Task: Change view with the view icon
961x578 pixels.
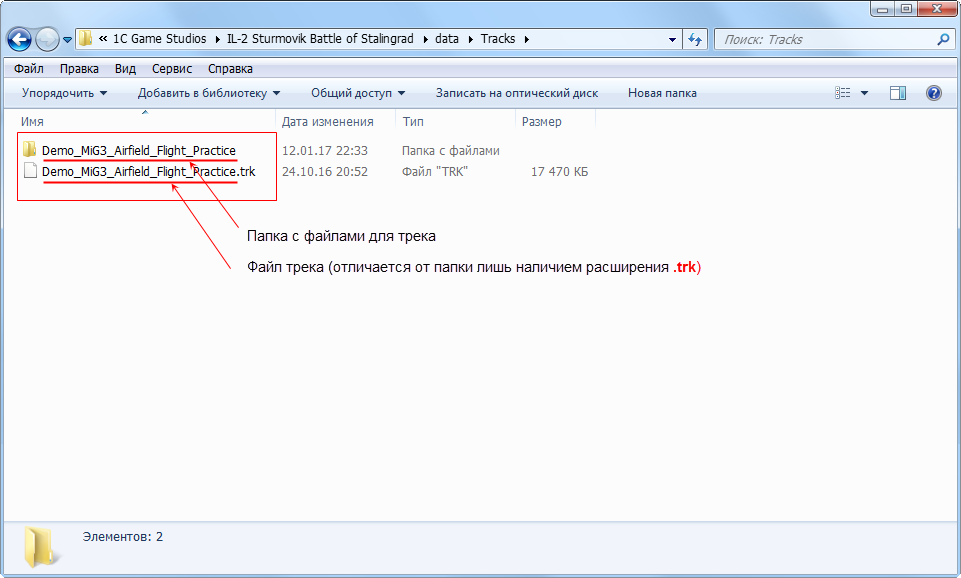Action: click(843, 93)
